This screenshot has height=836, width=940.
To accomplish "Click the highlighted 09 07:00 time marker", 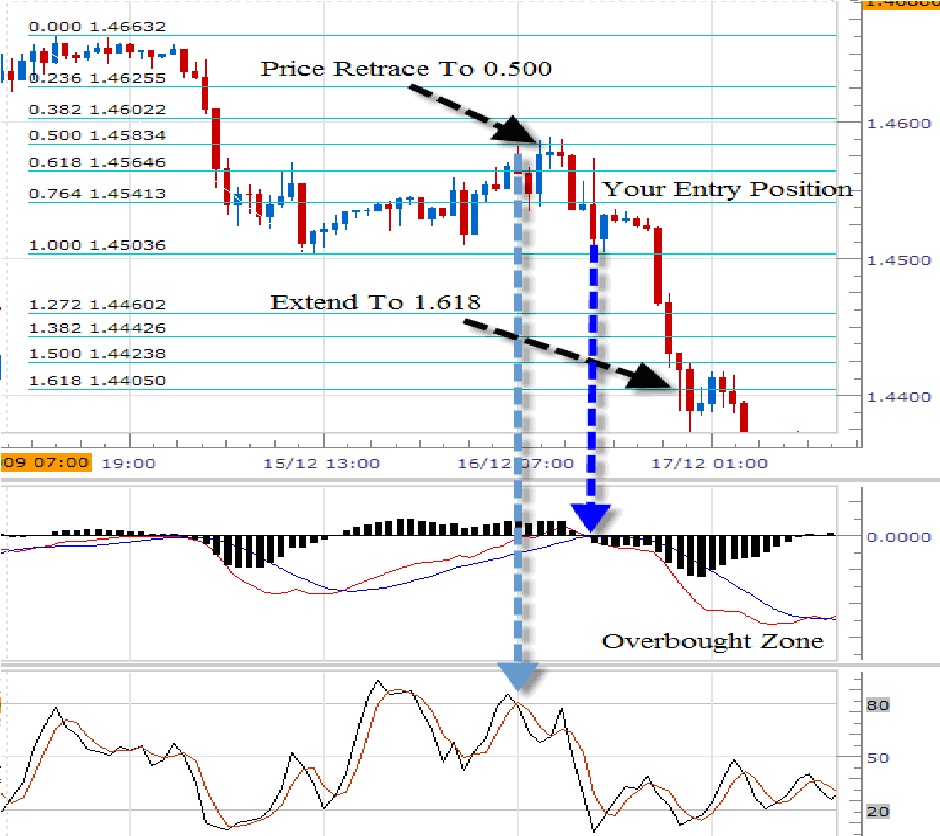I will tap(46, 463).
